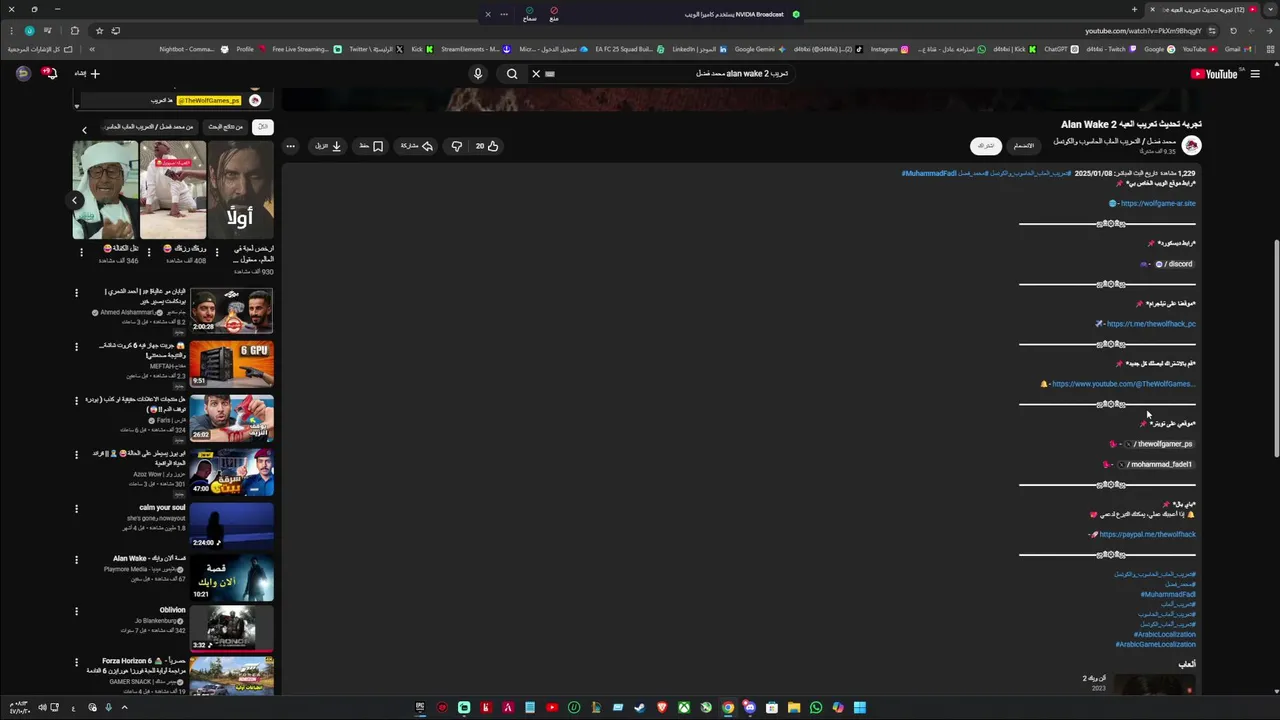The width and height of the screenshot is (1280, 720).
Task: Open options for 6 GPU video
Action: pos(76,347)
